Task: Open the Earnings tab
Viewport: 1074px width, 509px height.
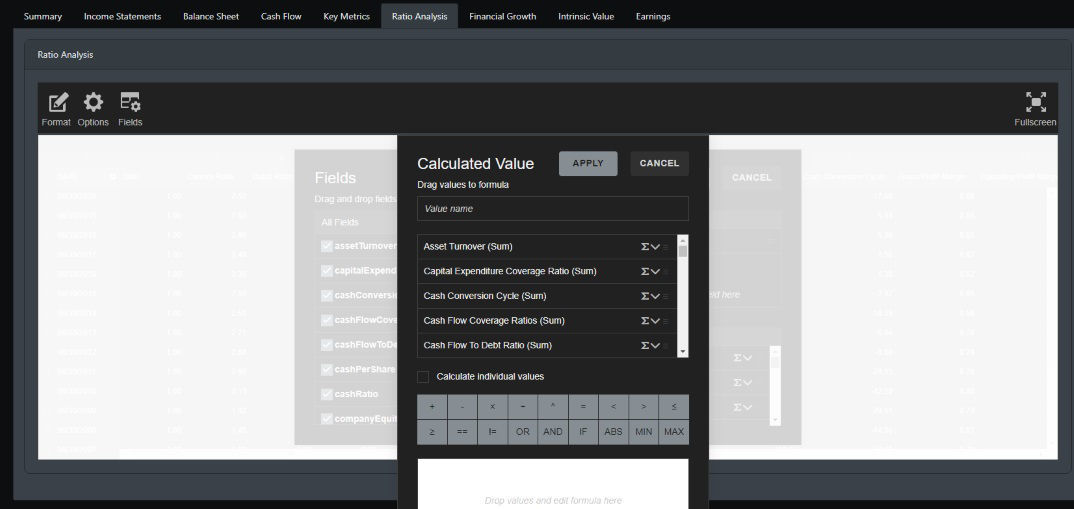Action: coord(653,16)
